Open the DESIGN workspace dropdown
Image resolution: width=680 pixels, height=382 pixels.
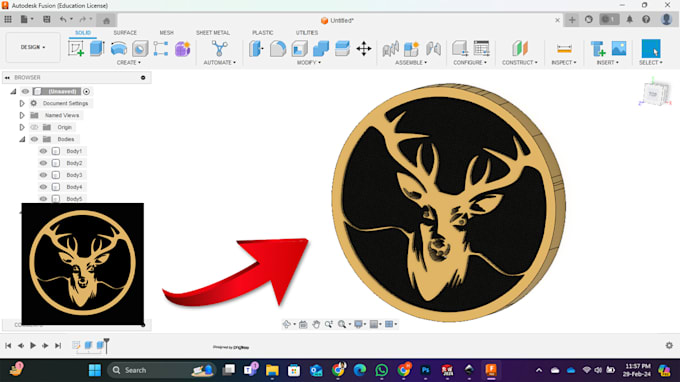pos(33,47)
